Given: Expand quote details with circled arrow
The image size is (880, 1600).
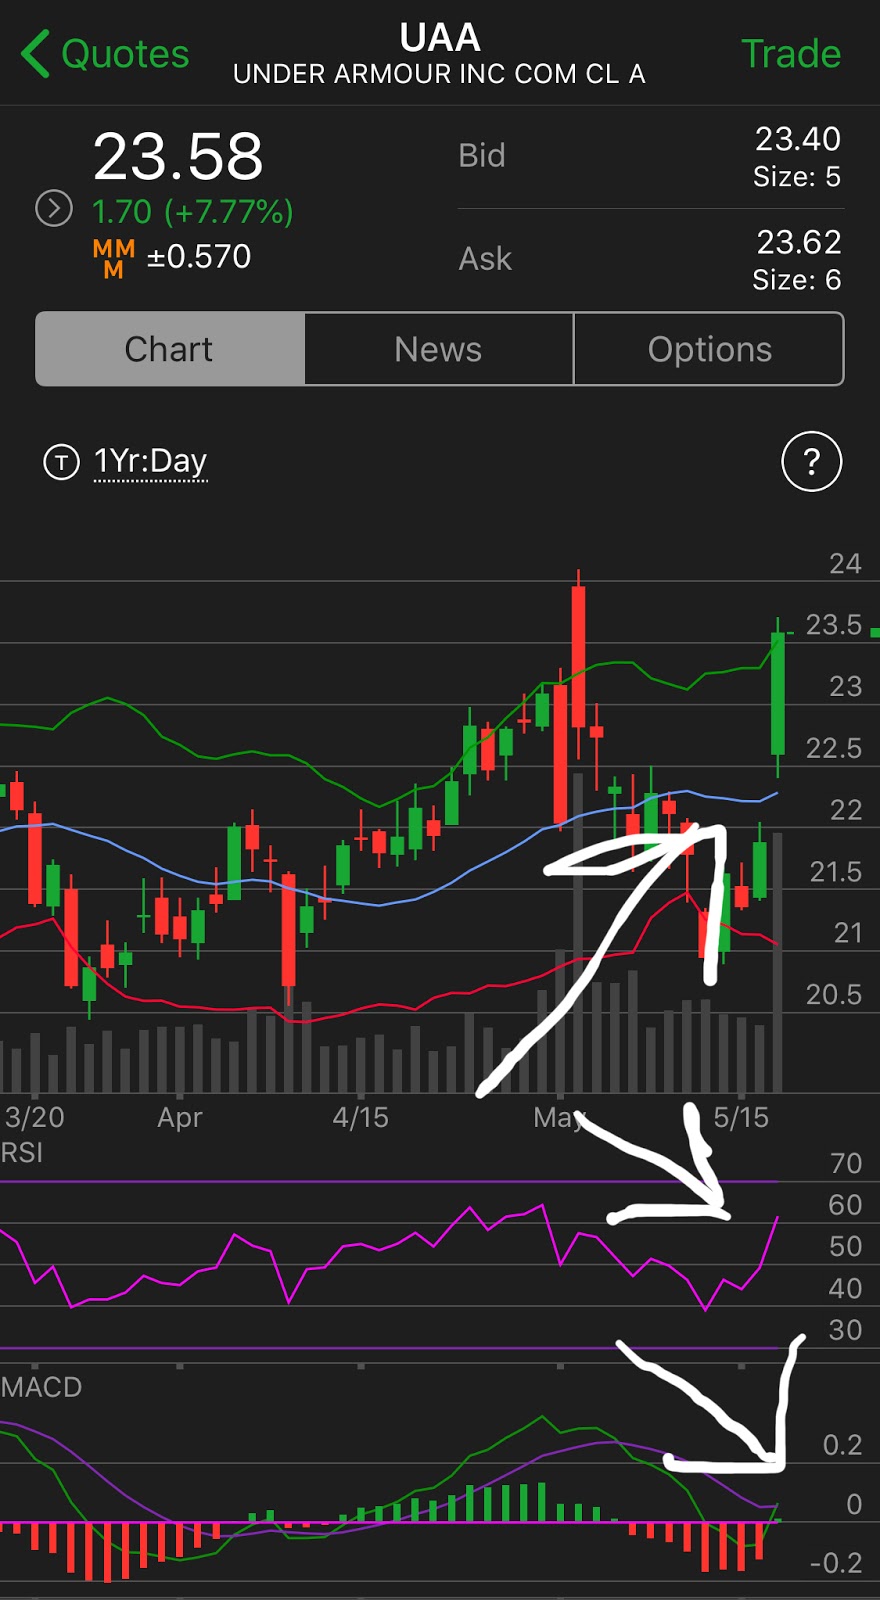Looking at the screenshot, I should pos(54,209).
